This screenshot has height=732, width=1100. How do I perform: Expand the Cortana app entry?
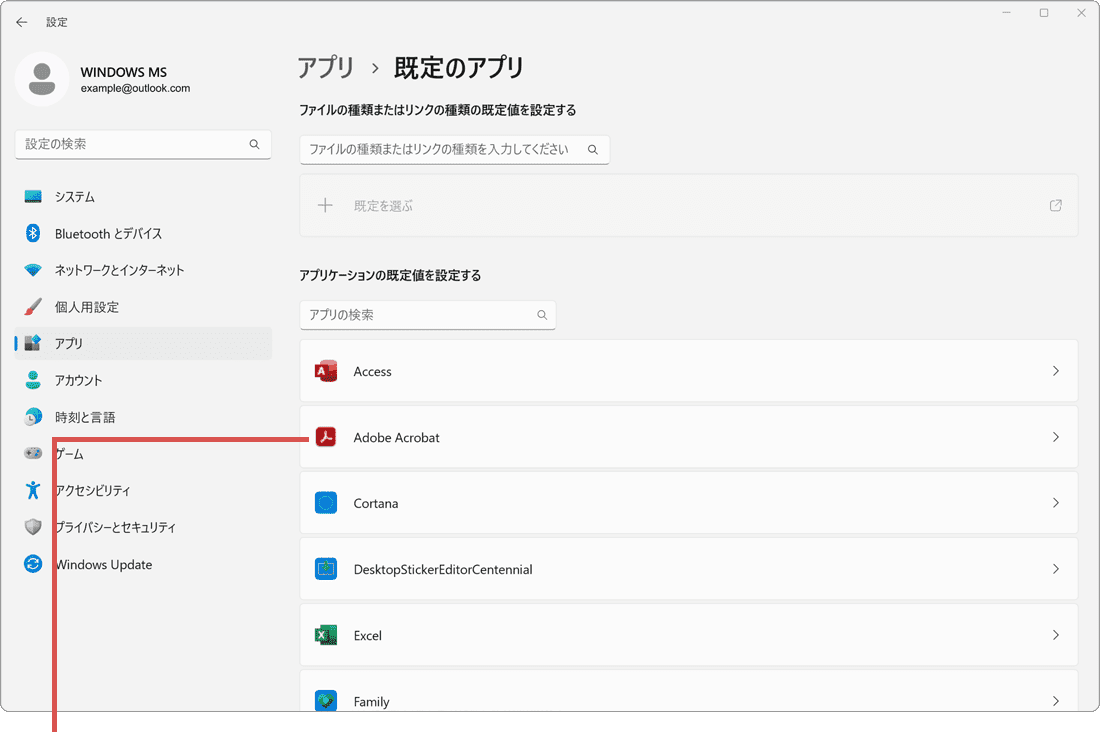1056,503
